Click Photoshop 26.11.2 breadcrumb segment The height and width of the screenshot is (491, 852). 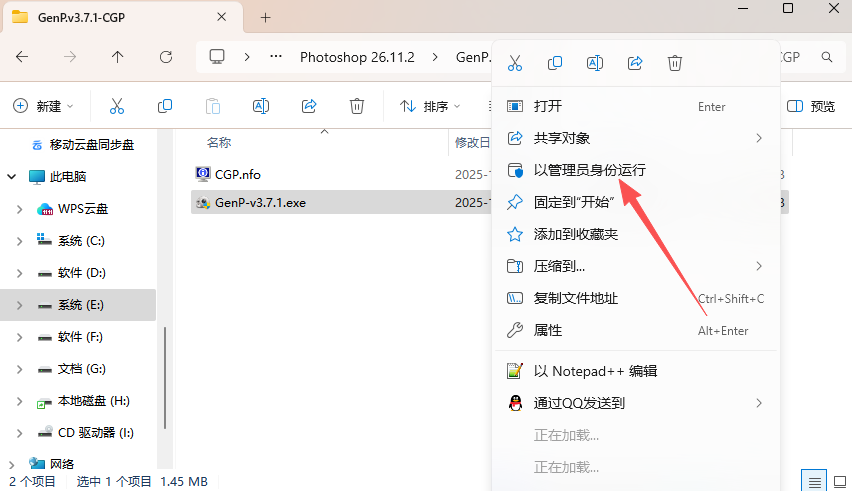[357, 57]
